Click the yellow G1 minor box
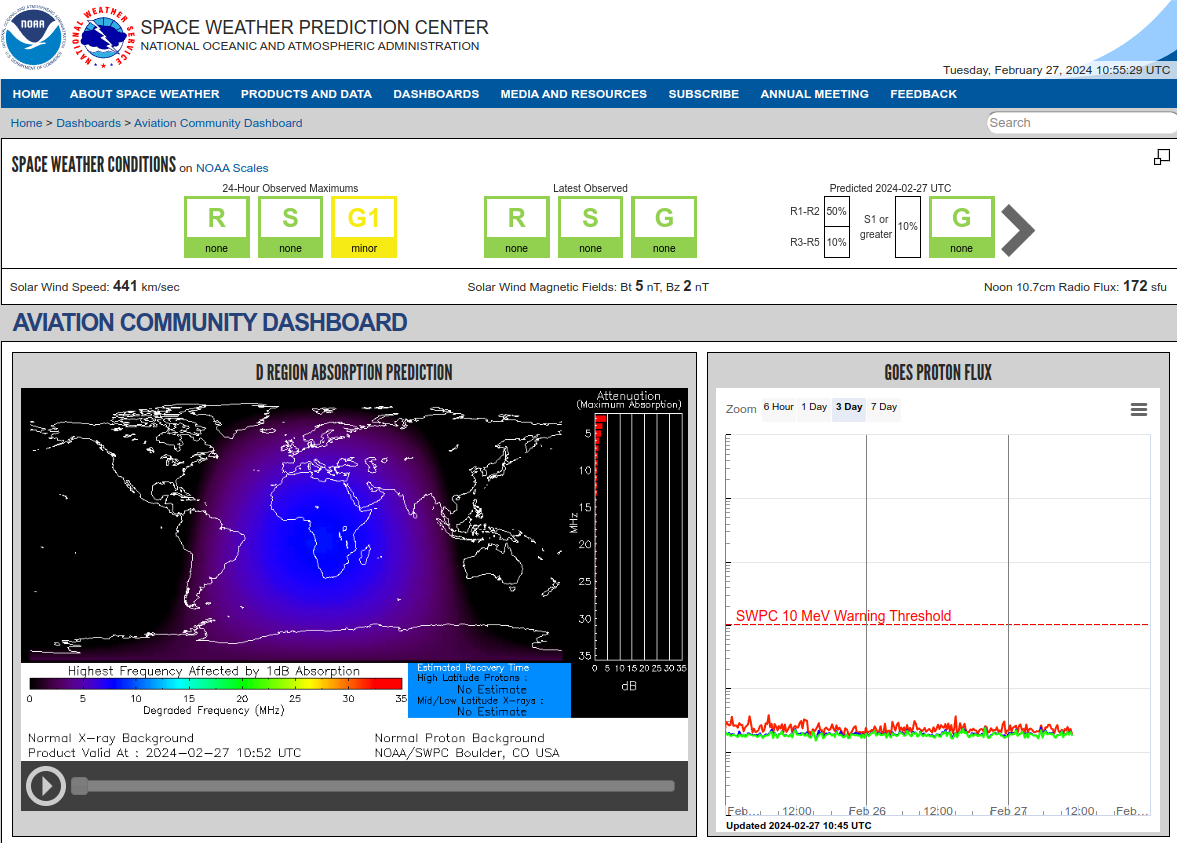The width and height of the screenshot is (1177, 843). pos(364,227)
